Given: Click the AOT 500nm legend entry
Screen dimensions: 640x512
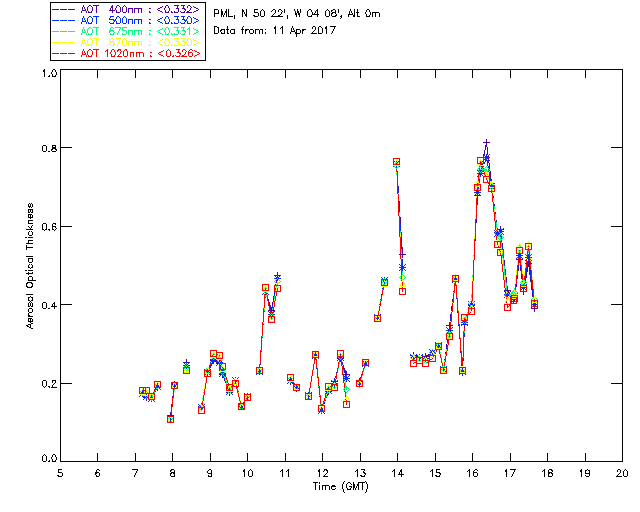Looking at the screenshot, I should [x=127, y=20].
